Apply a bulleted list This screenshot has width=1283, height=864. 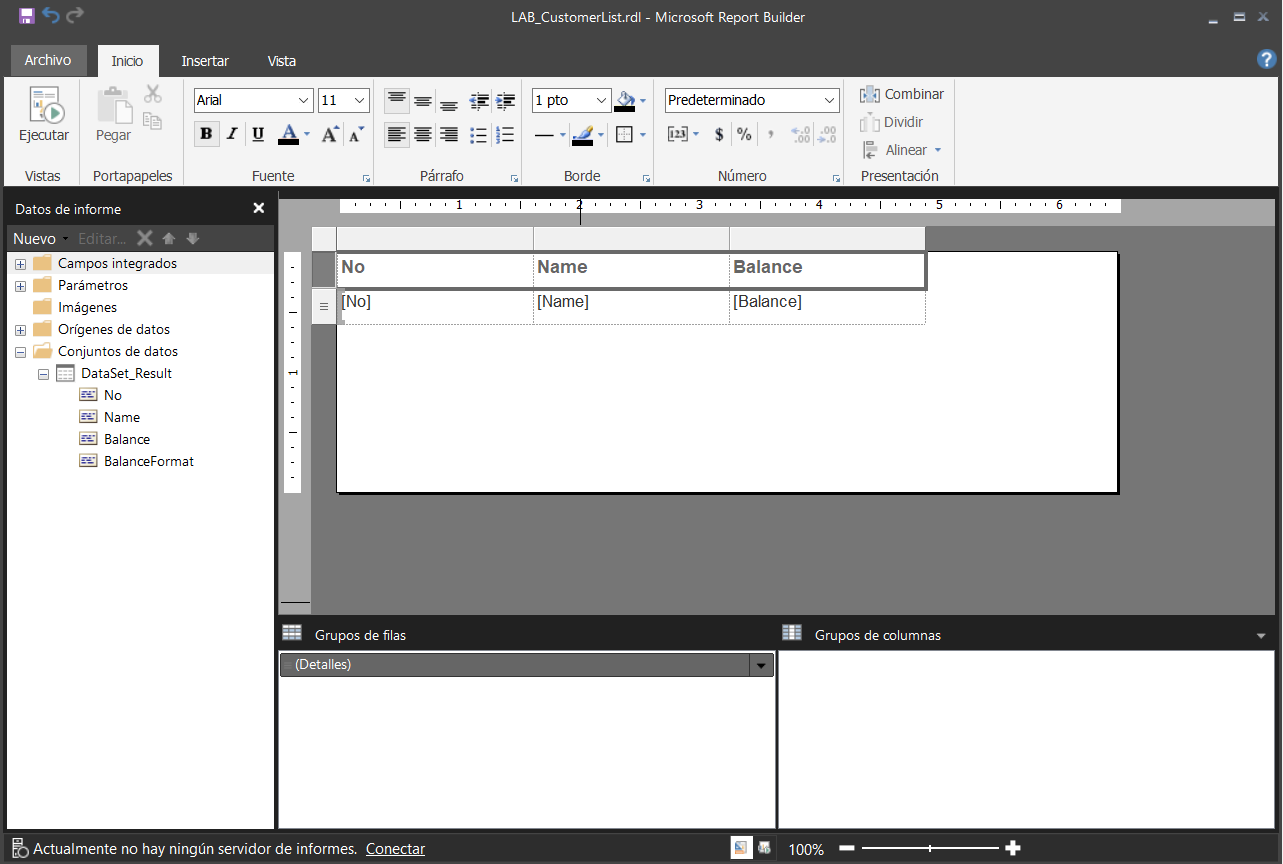tap(479, 134)
